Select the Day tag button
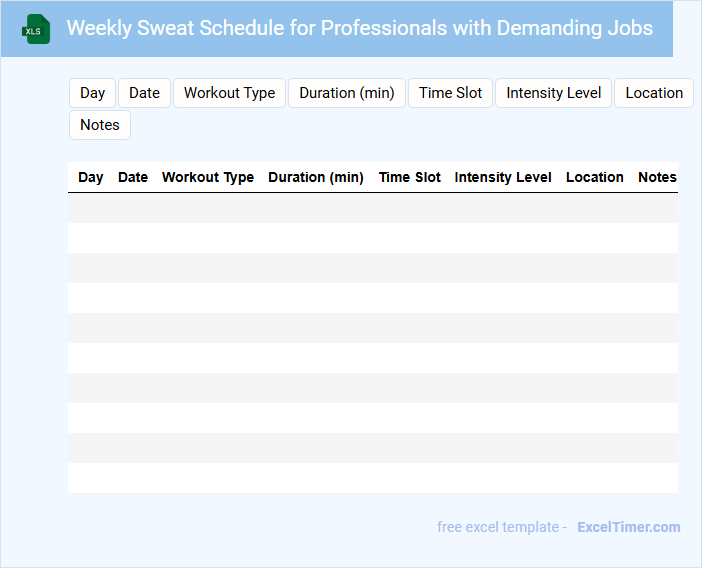This screenshot has width=702, height=568. (93, 93)
